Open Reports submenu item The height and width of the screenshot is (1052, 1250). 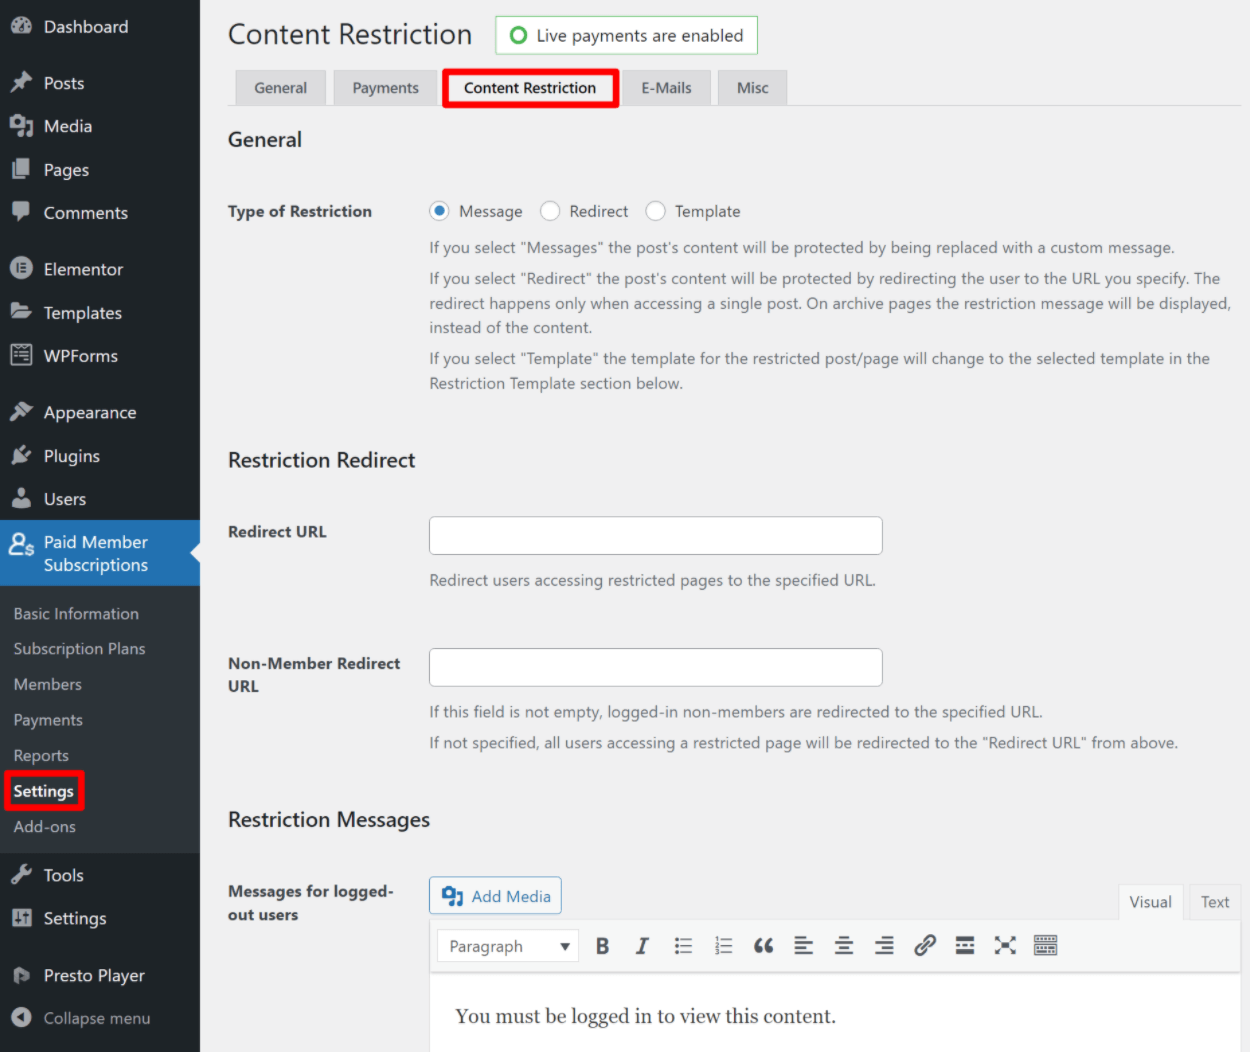pyautogui.click(x=41, y=756)
